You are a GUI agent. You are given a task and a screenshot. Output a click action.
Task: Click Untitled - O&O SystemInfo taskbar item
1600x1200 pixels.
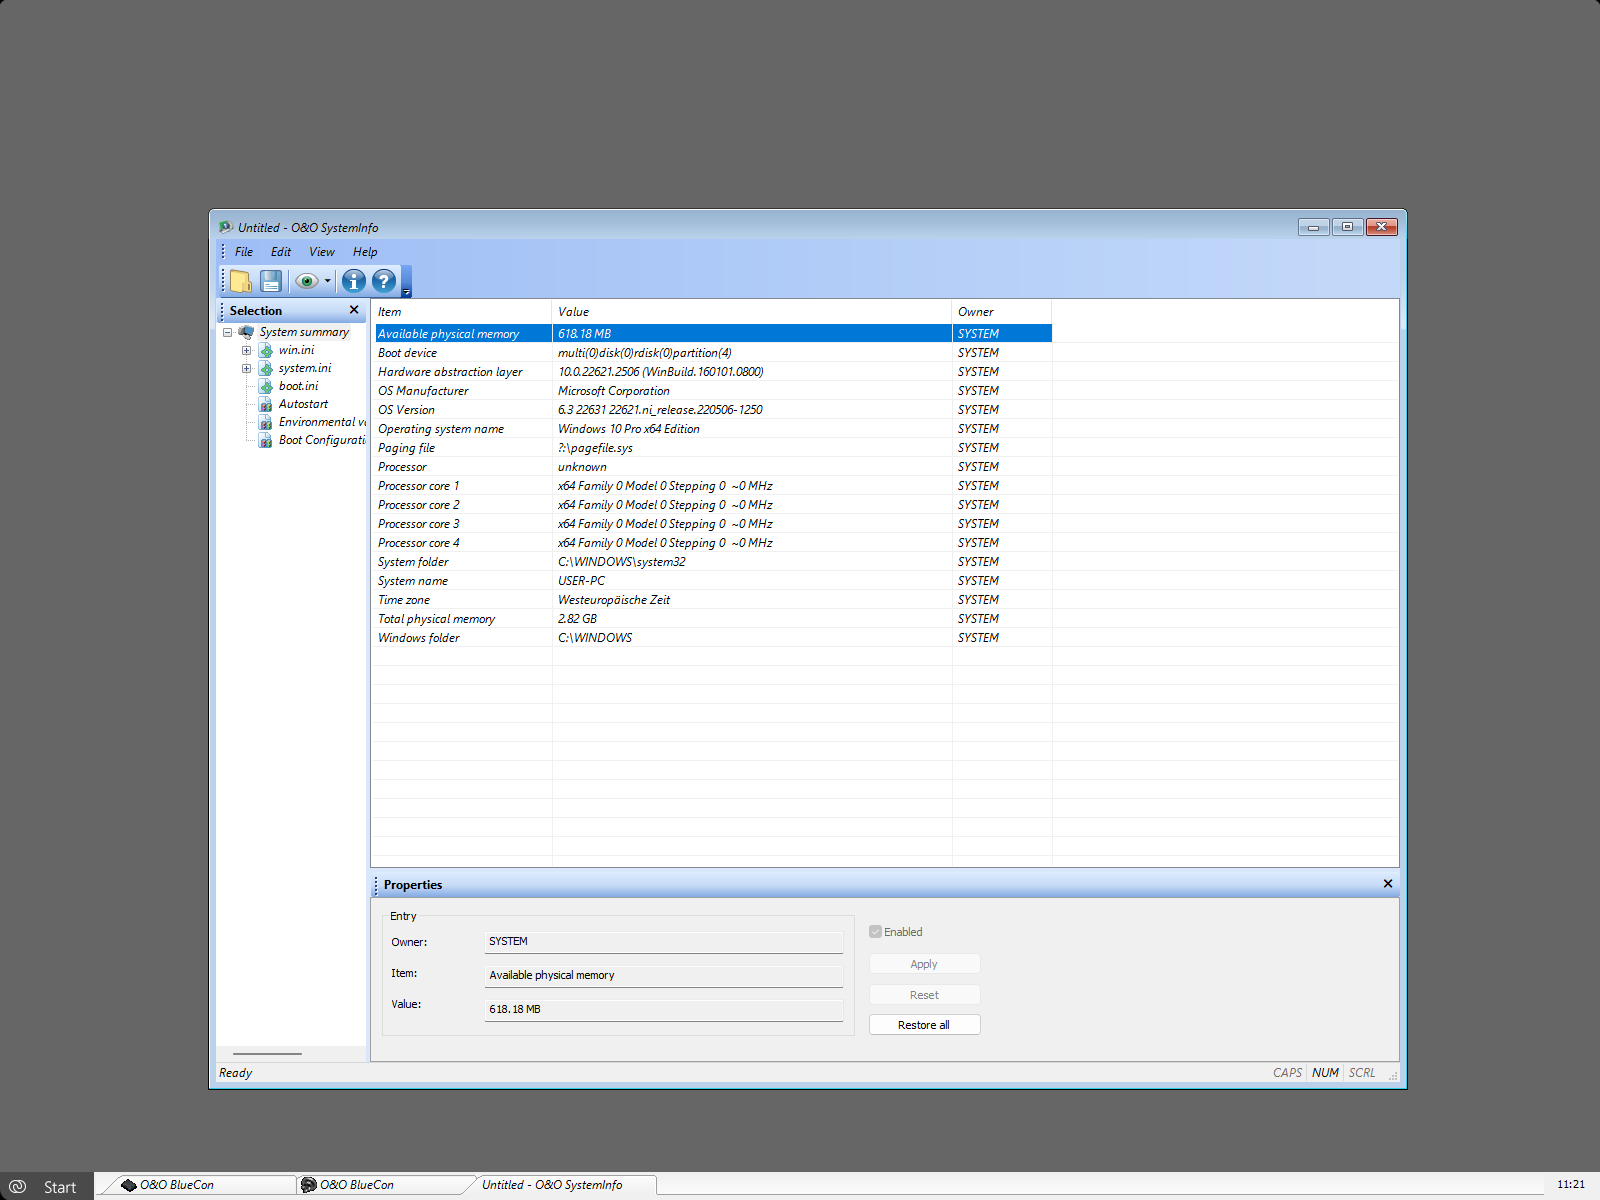(x=560, y=1185)
